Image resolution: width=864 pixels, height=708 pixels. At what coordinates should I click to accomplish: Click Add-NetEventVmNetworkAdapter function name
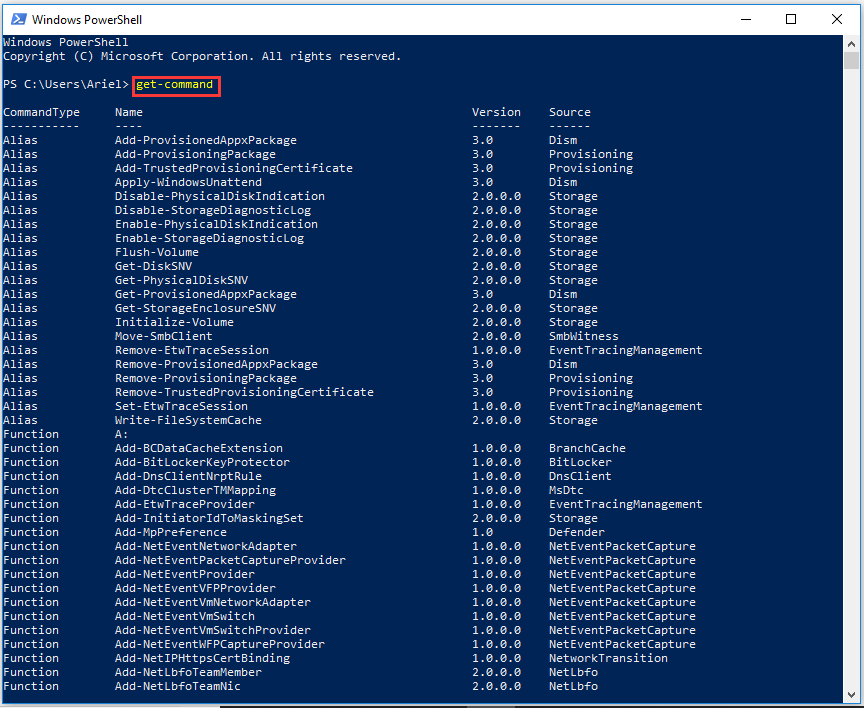(x=213, y=602)
